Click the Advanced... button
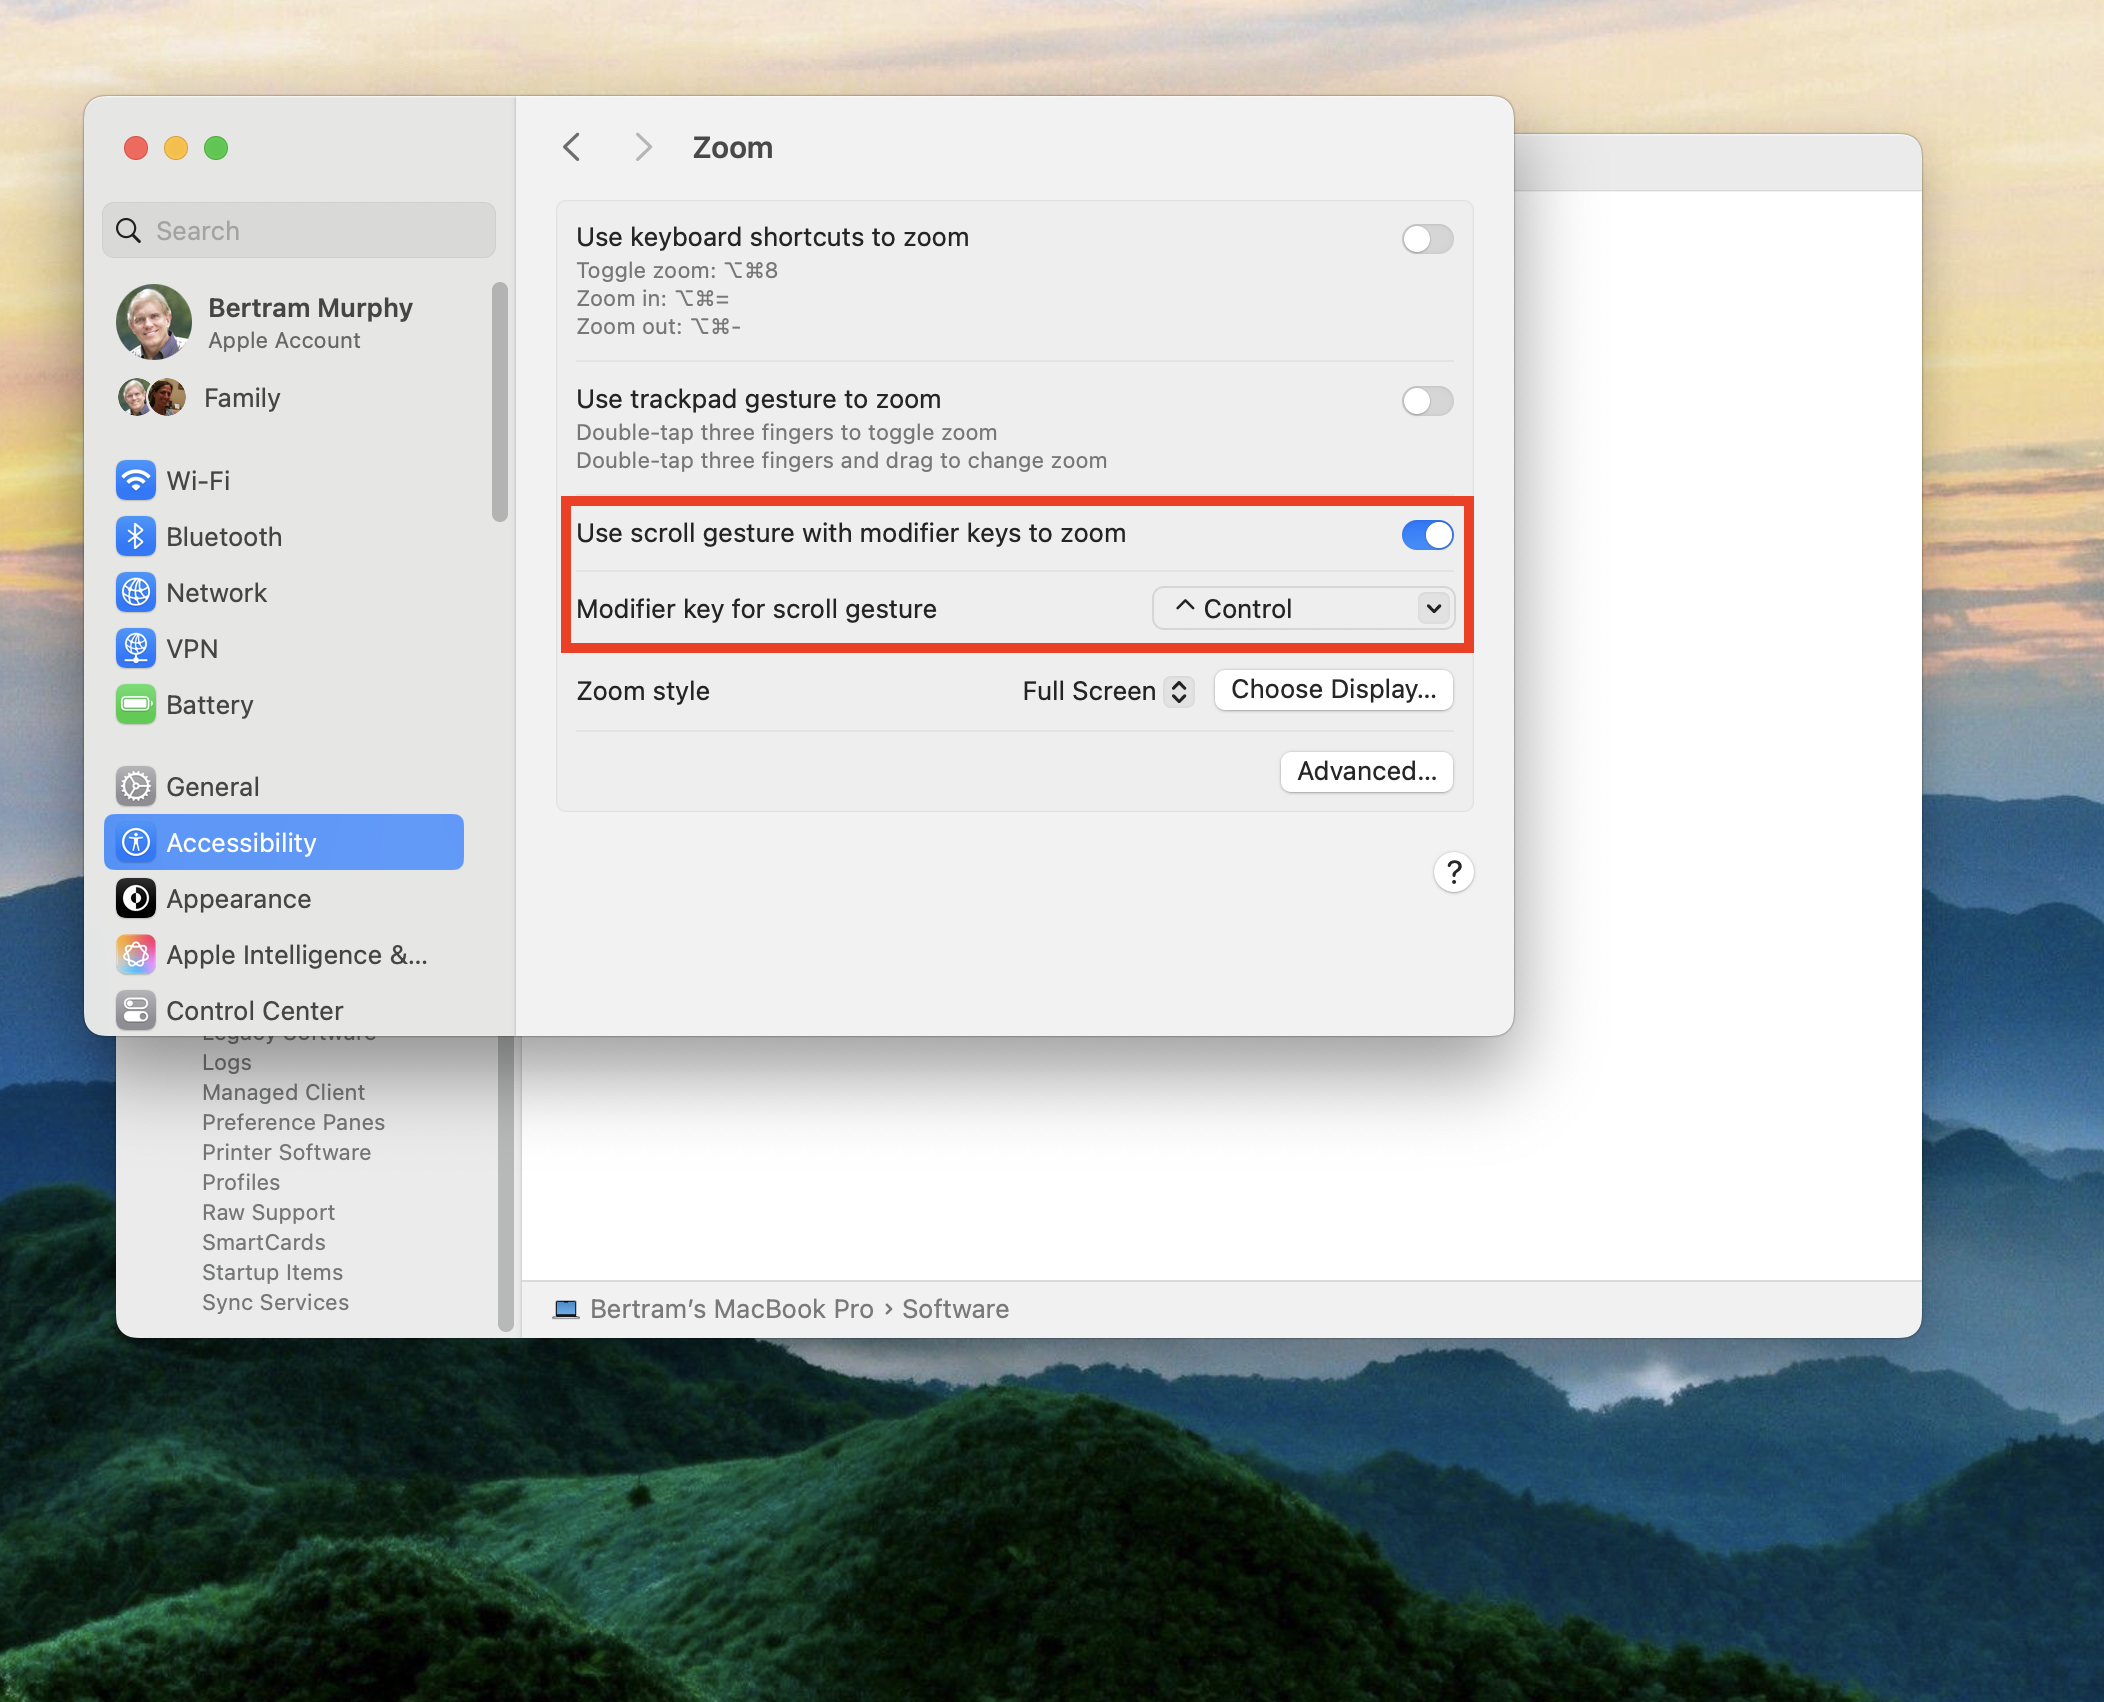The height and width of the screenshot is (1702, 2104). (1366, 772)
